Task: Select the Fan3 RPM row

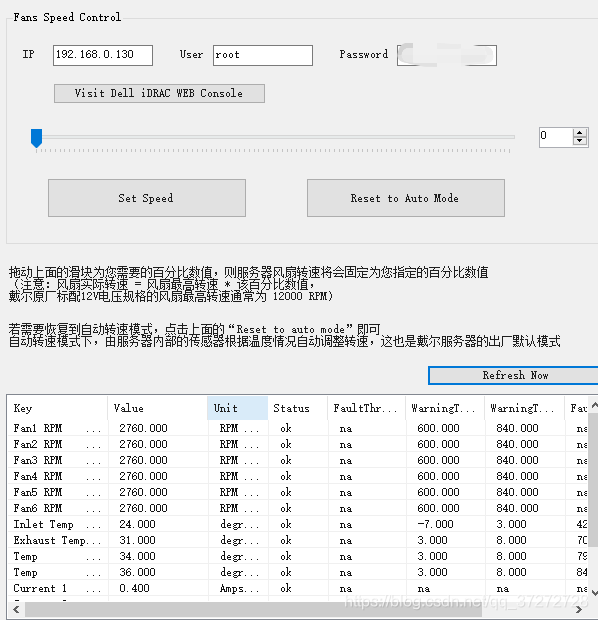Action: coord(298,460)
